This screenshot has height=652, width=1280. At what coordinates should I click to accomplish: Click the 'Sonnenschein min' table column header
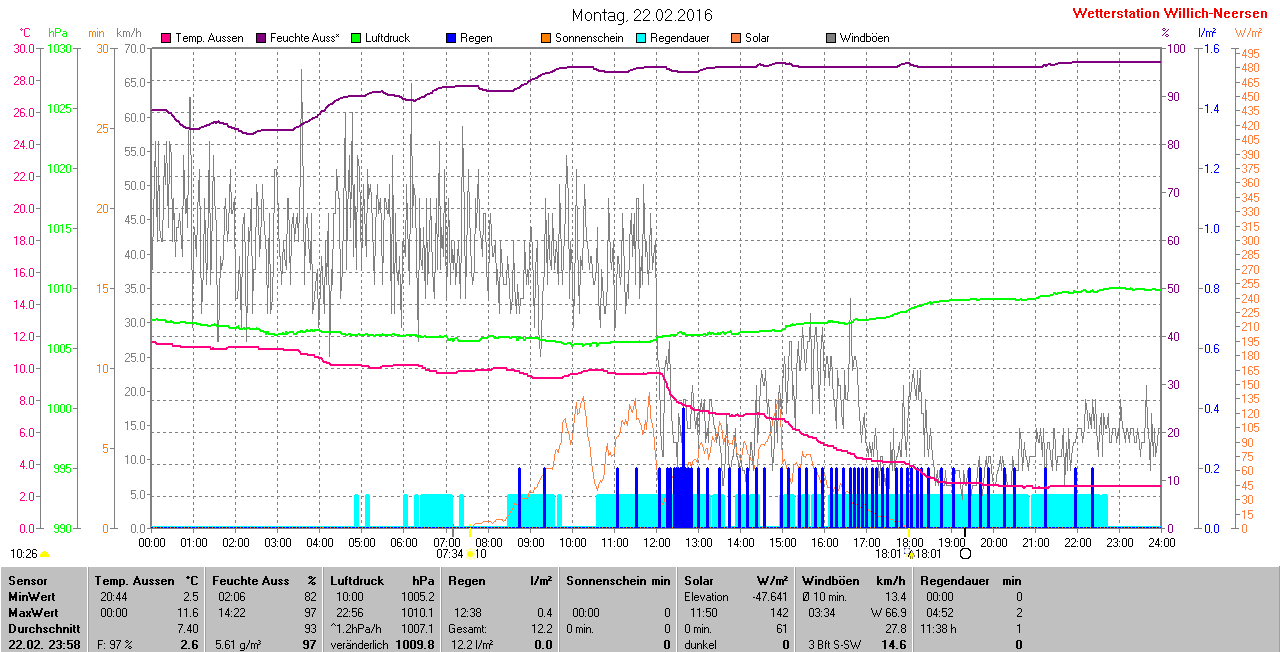[618, 580]
